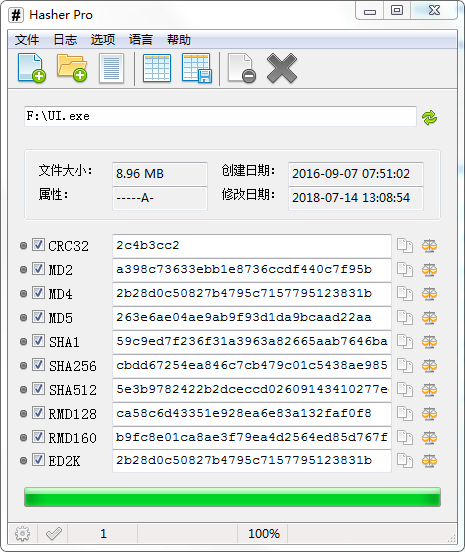Image resolution: width=465 pixels, height=552 pixels.
Task: Click the F:\UI.exe file path field
Action: [220, 116]
